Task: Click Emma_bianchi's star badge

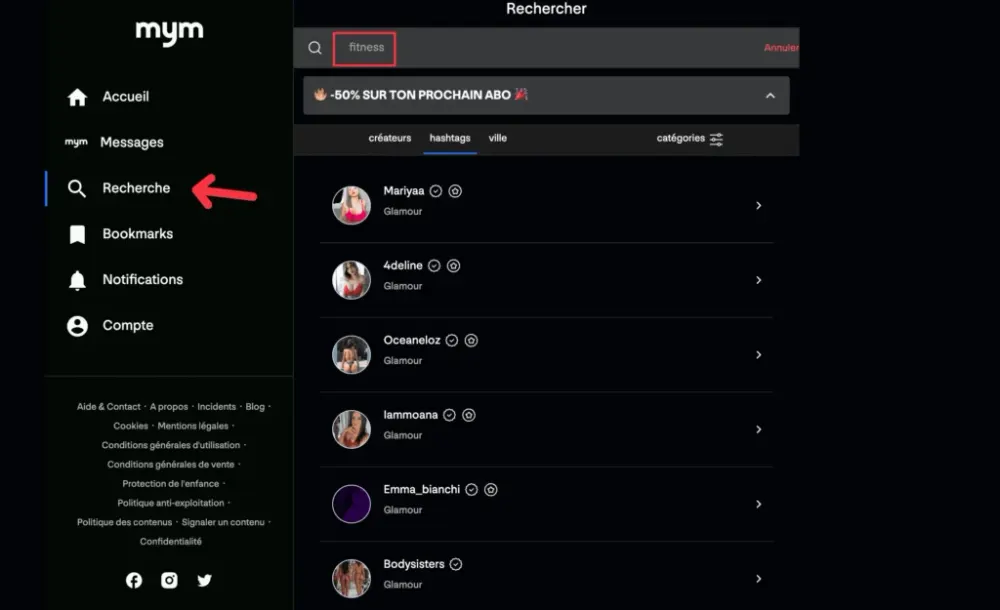Action: [x=490, y=489]
